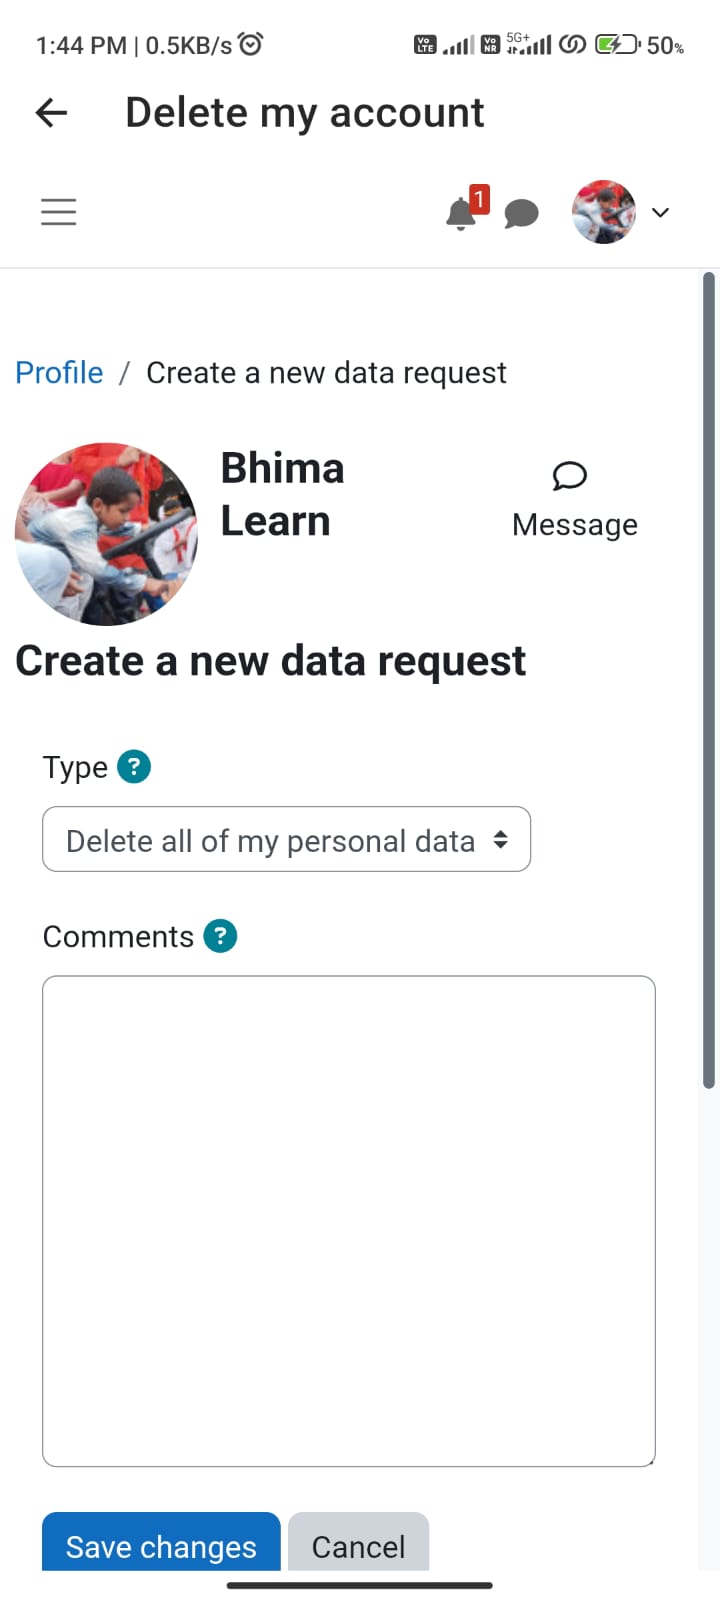720x1600 pixels.
Task: Click the Message link label
Action: (x=574, y=525)
